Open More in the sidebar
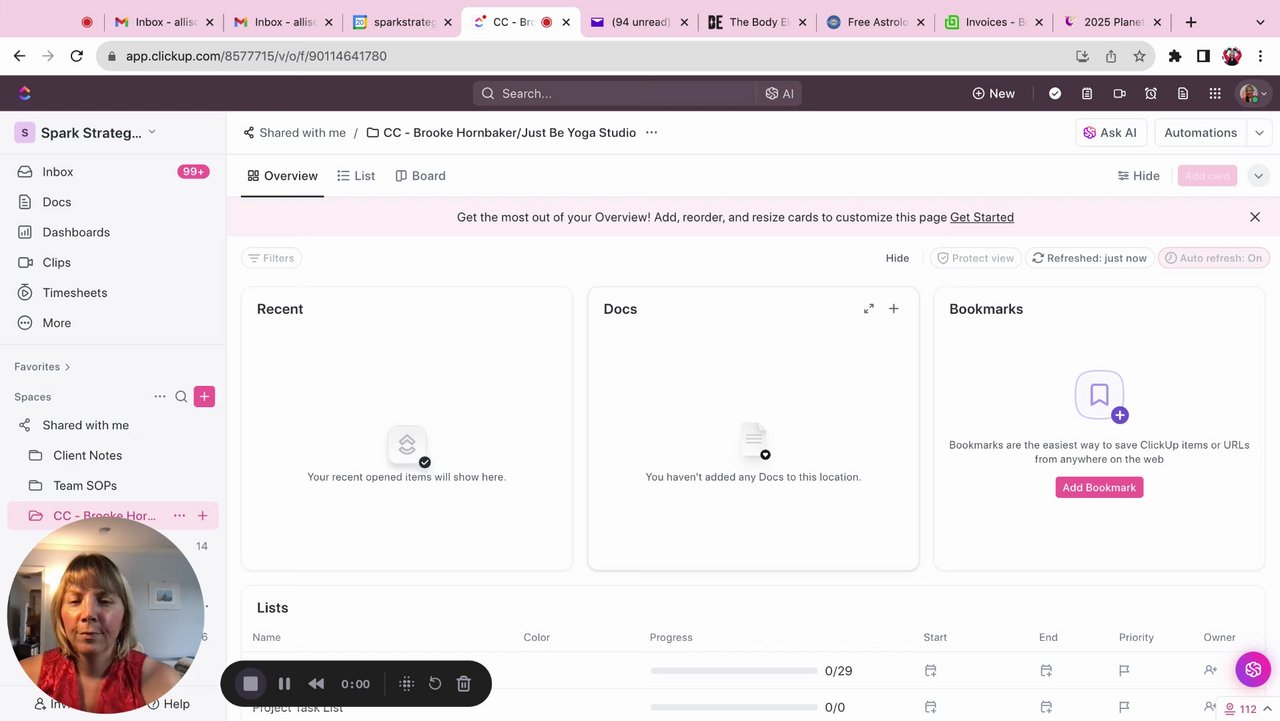Image resolution: width=1280 pixels, height=721 pixels. [x=113, y=323]
